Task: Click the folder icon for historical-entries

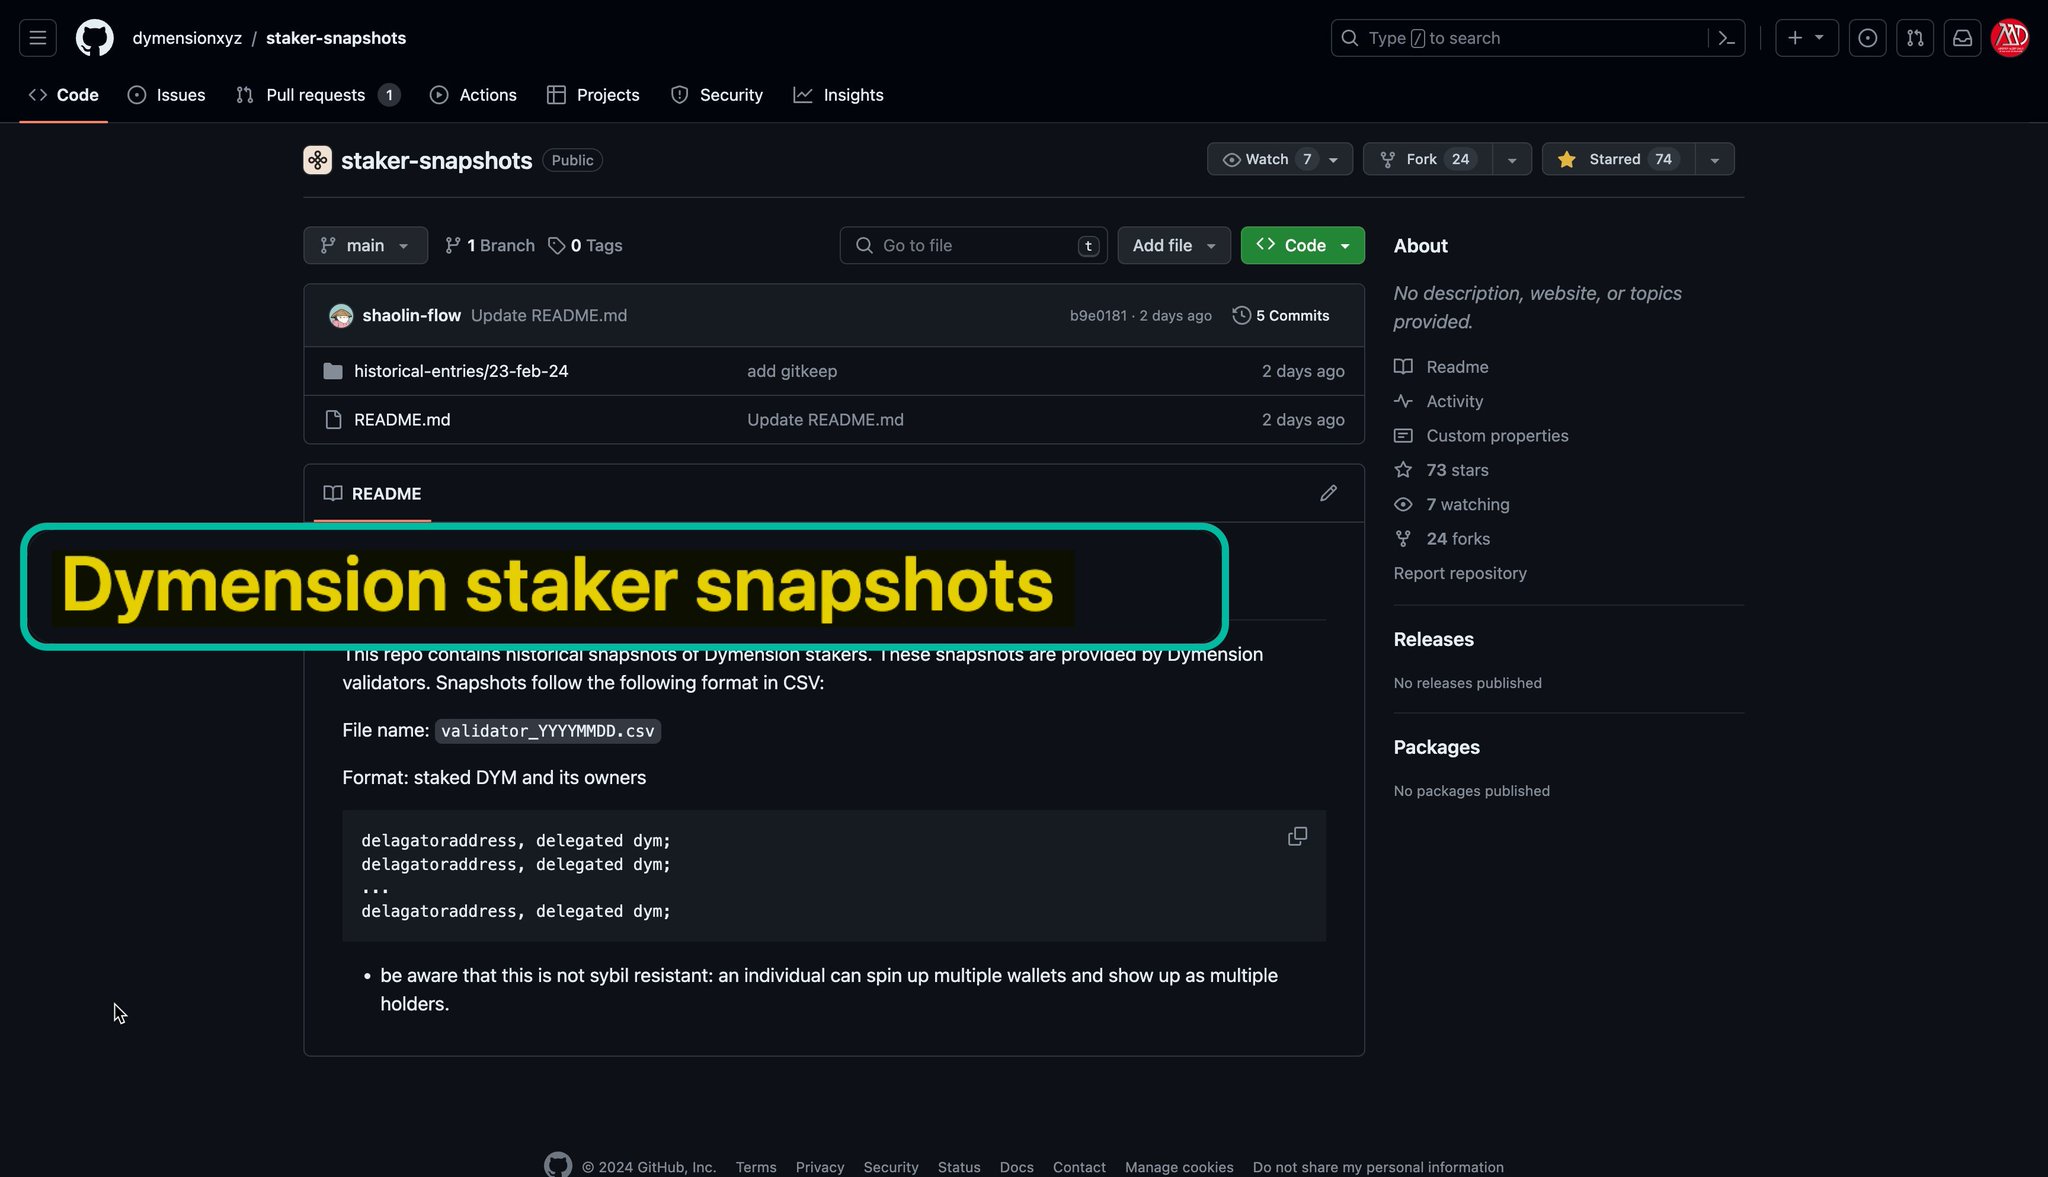Action: point(333,372)
